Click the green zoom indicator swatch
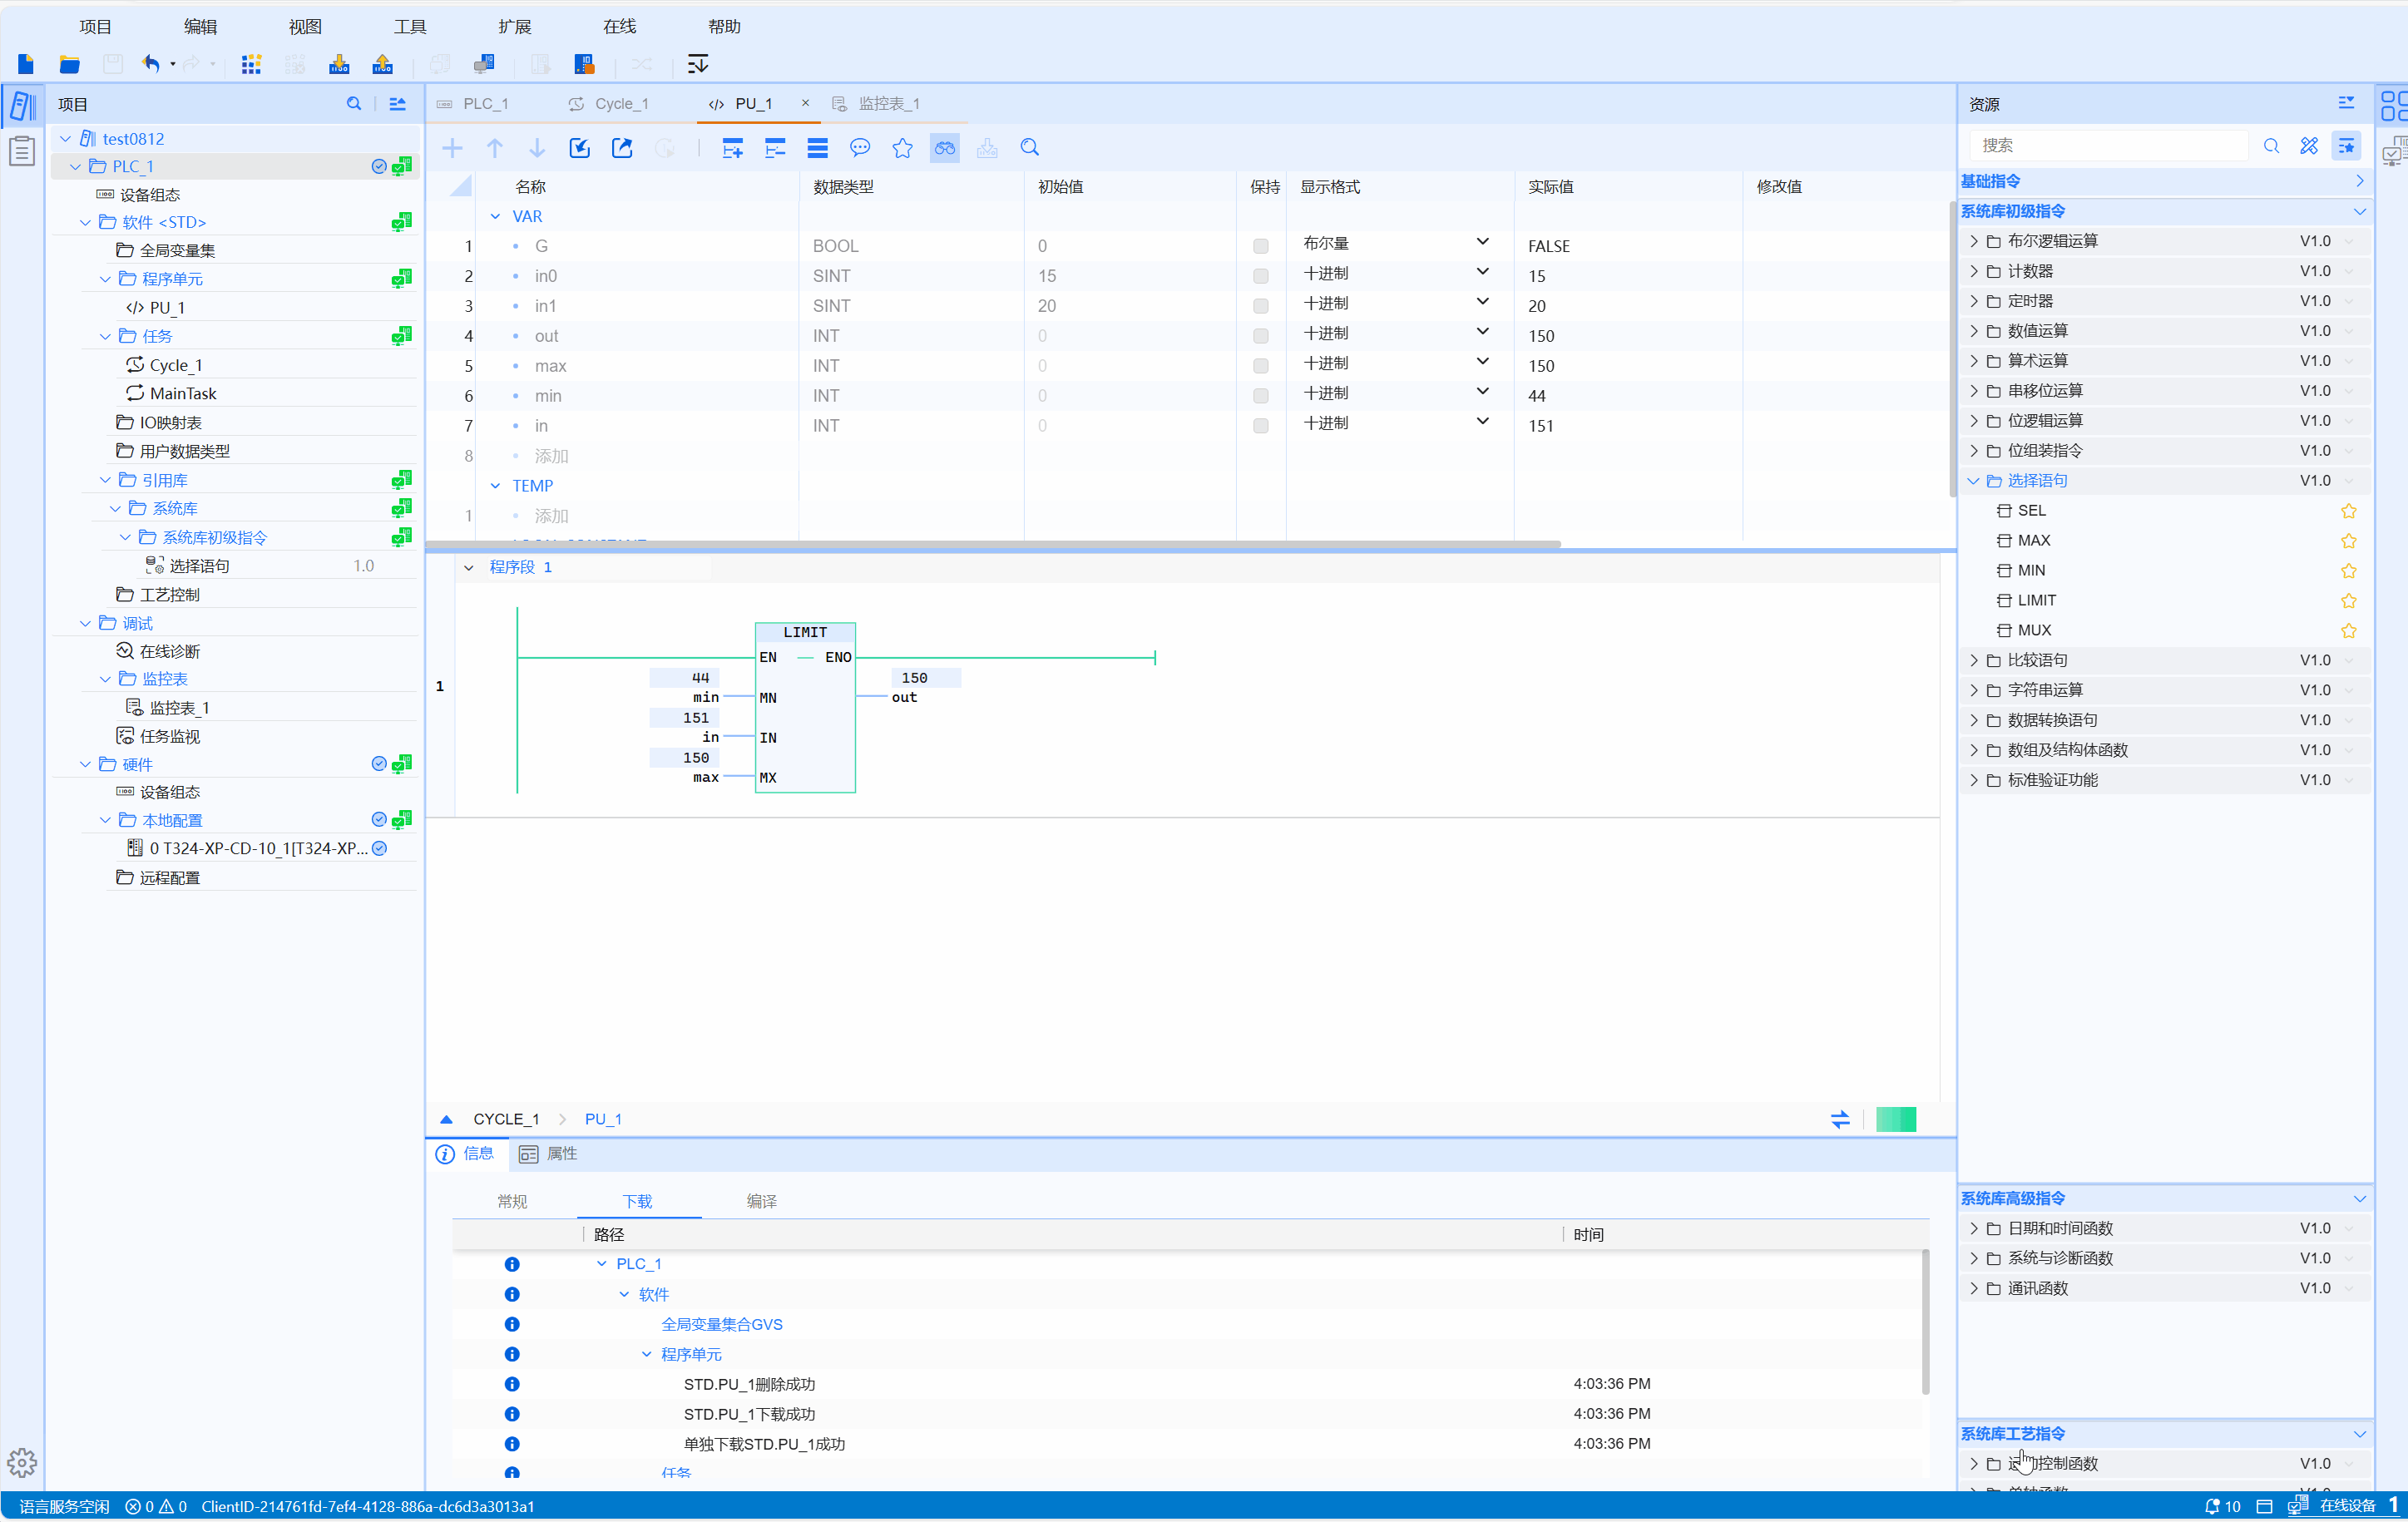This screenshot has height=1522, width=2408. click(x=1895, y=1119)
